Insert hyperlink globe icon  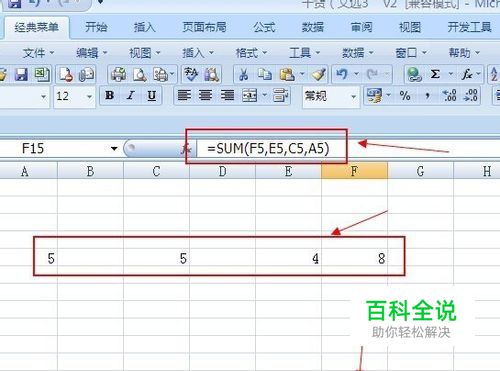coord(414,74)
